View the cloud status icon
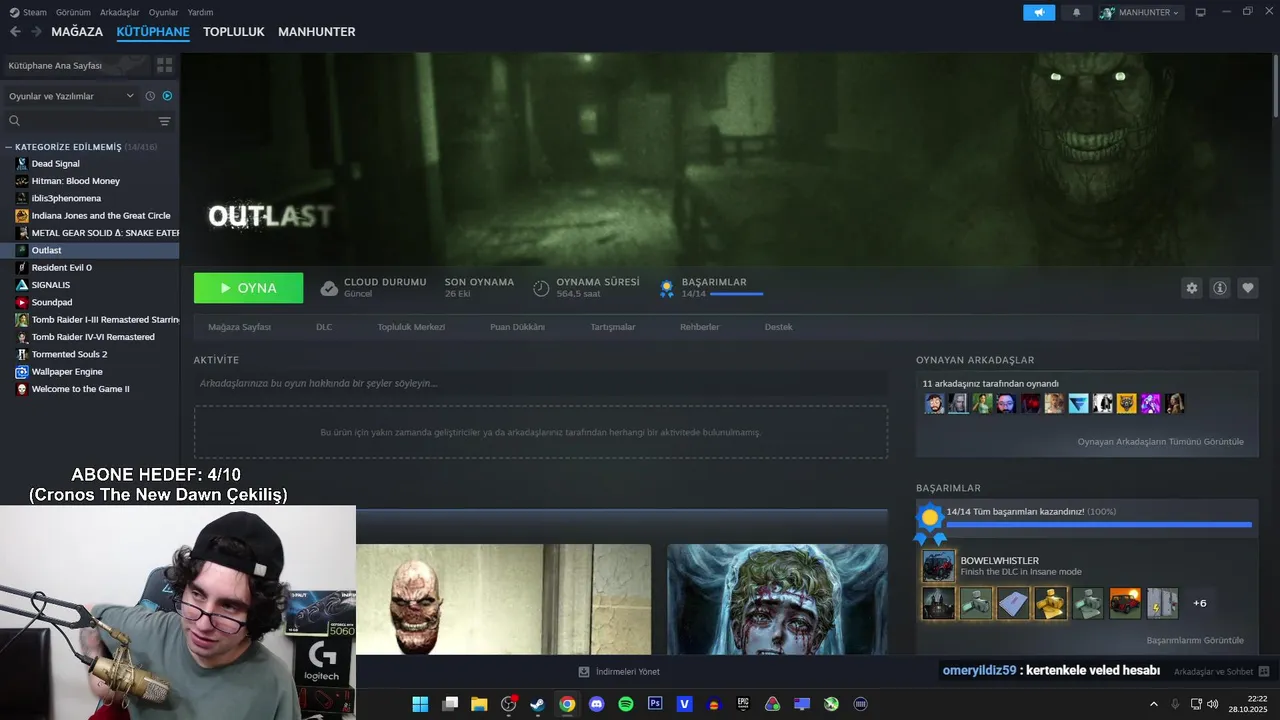 coord(329,288)
